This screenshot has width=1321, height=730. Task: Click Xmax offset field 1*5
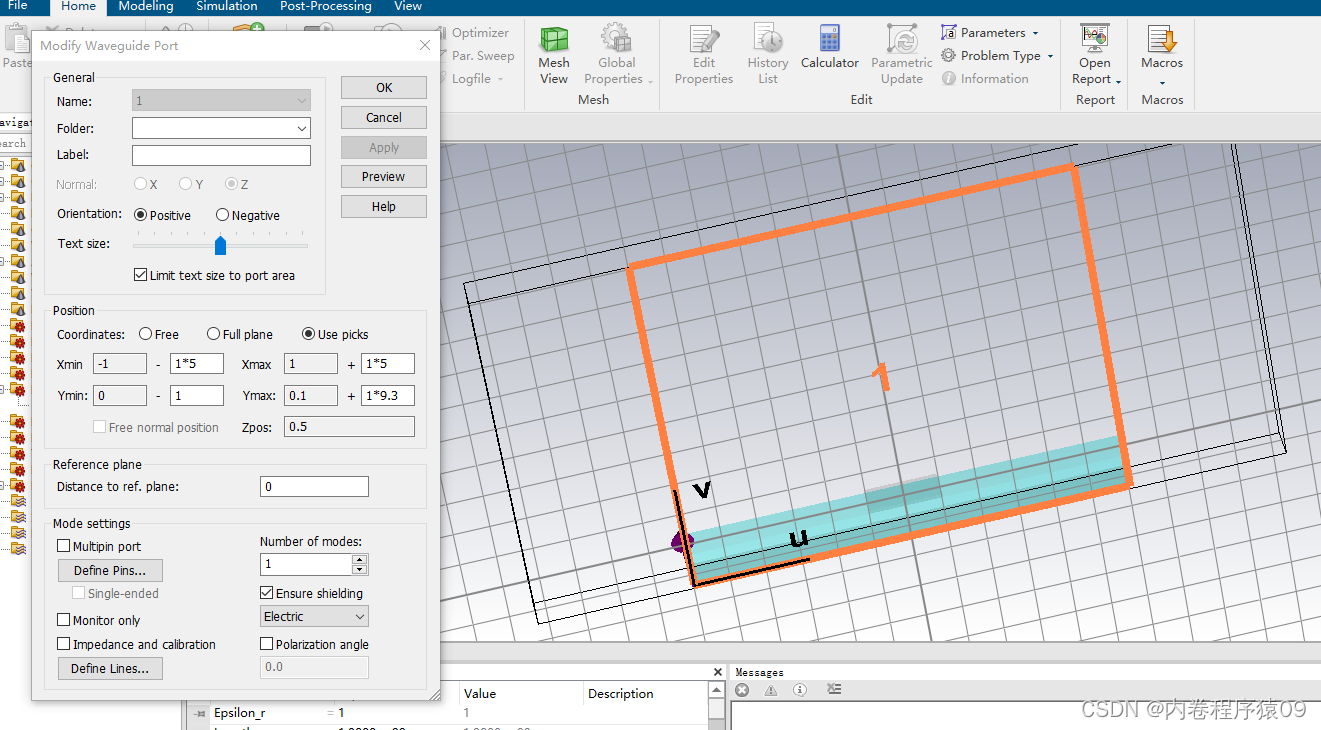[x=388, y=364]
